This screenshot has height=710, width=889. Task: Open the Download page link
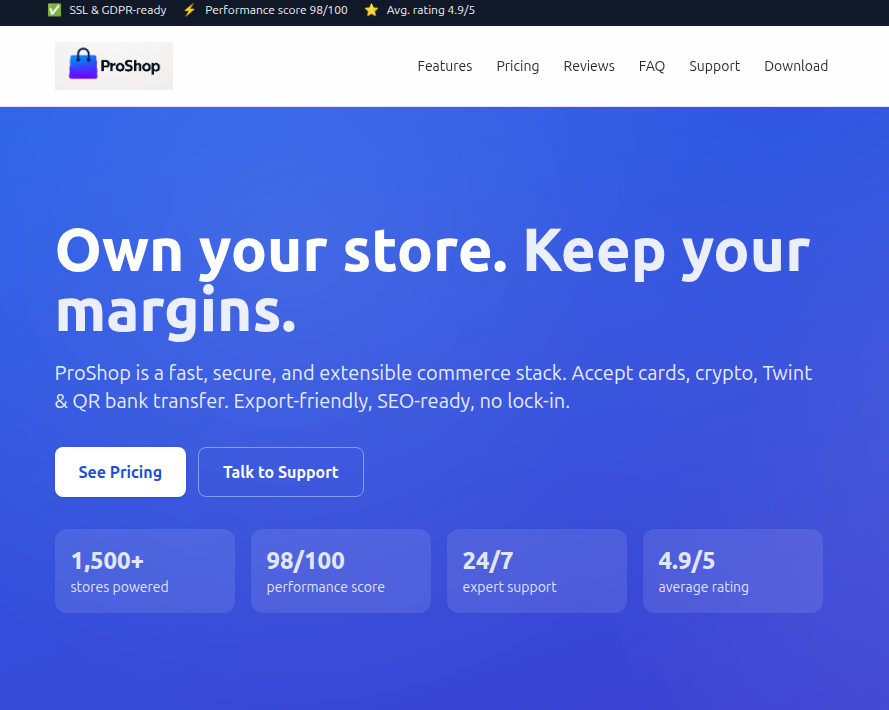(795, 66)
